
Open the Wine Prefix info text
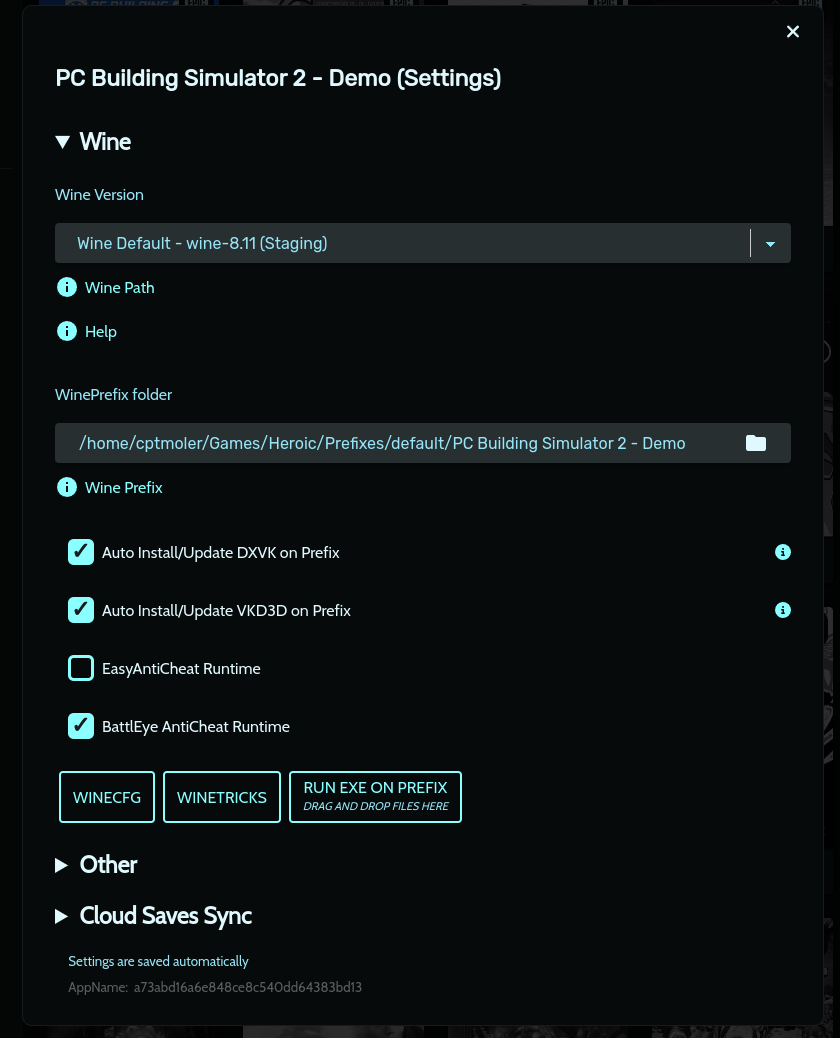click(x=124, y=487)
